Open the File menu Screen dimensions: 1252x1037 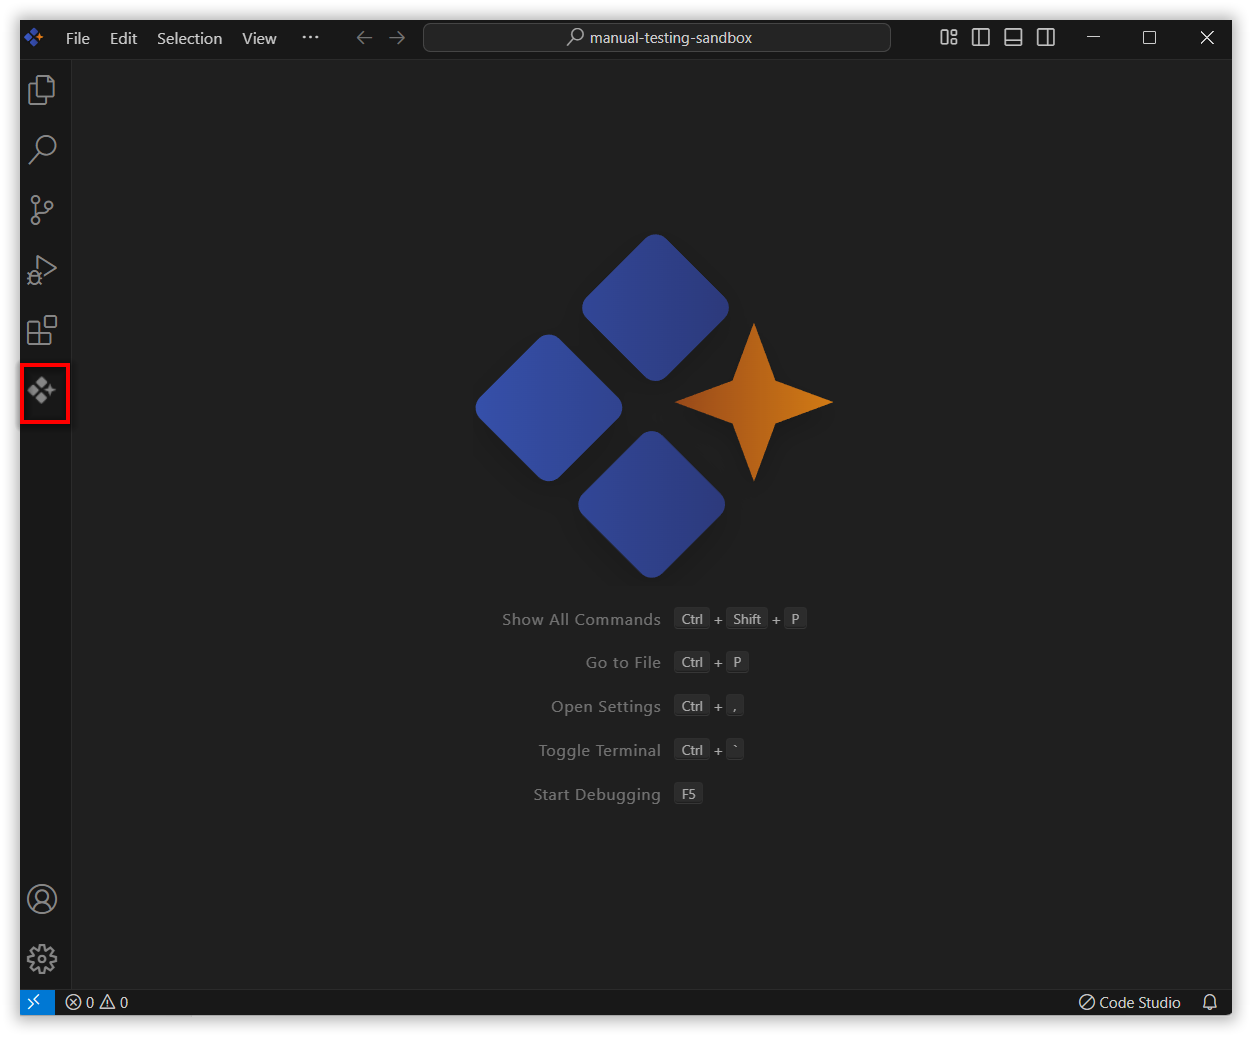[78, 38]
